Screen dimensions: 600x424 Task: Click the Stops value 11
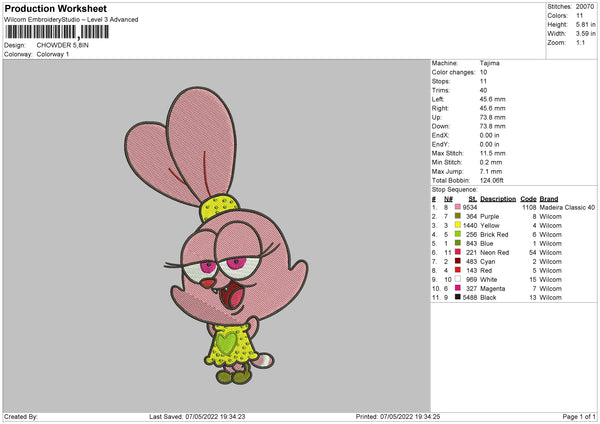tap(483, 81)
